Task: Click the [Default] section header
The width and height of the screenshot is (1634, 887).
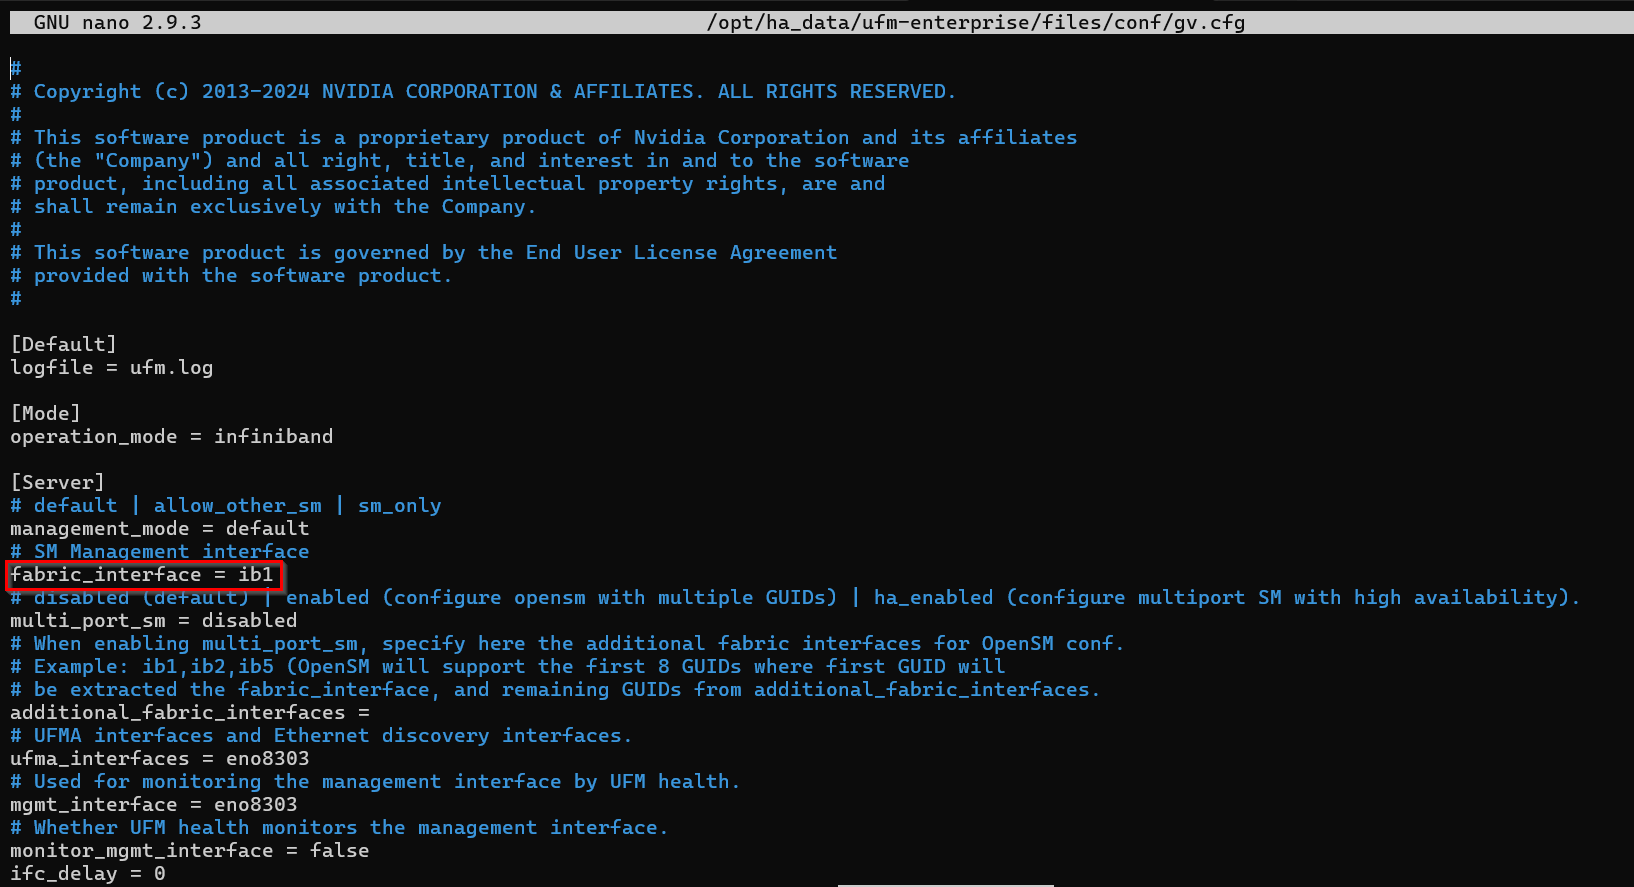Action: click(x=63, y=345)
